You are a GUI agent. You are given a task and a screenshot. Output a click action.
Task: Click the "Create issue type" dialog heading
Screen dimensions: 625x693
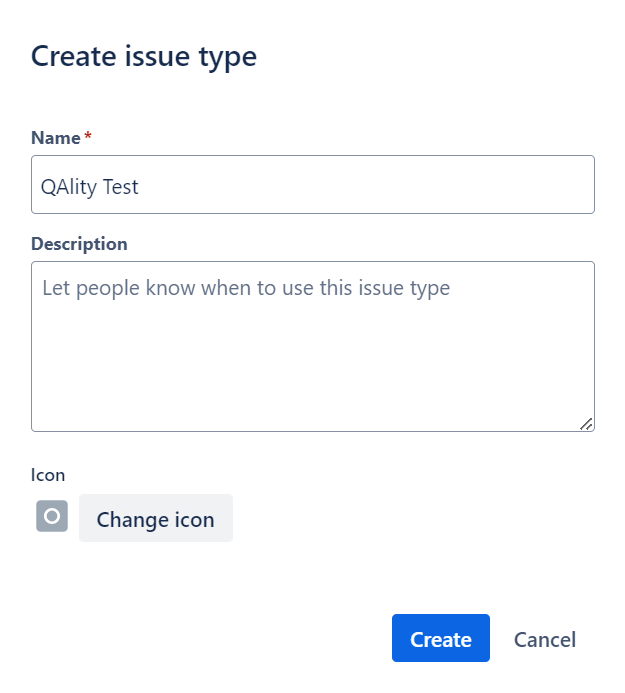(x=144, y=57)
